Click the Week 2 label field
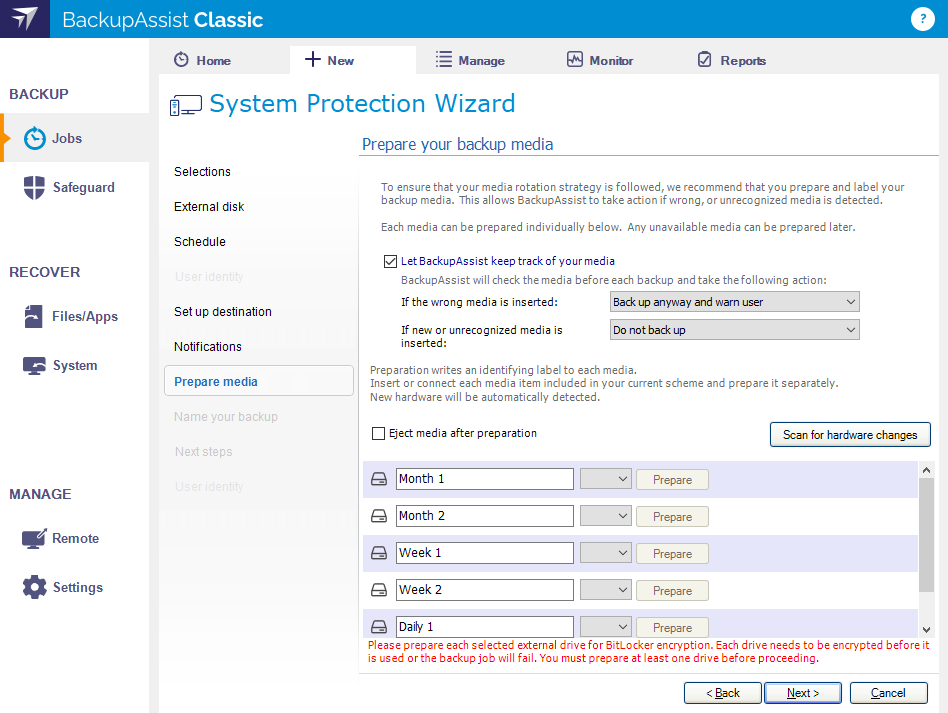The image size is (948, 713). click(485, 590)
